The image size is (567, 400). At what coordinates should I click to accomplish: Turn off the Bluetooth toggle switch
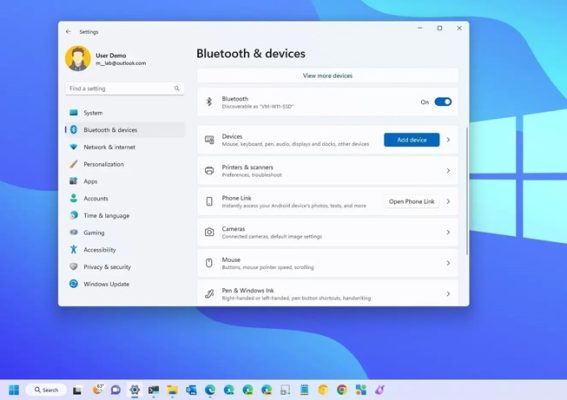pyautogui.click(x=443, y=102)
